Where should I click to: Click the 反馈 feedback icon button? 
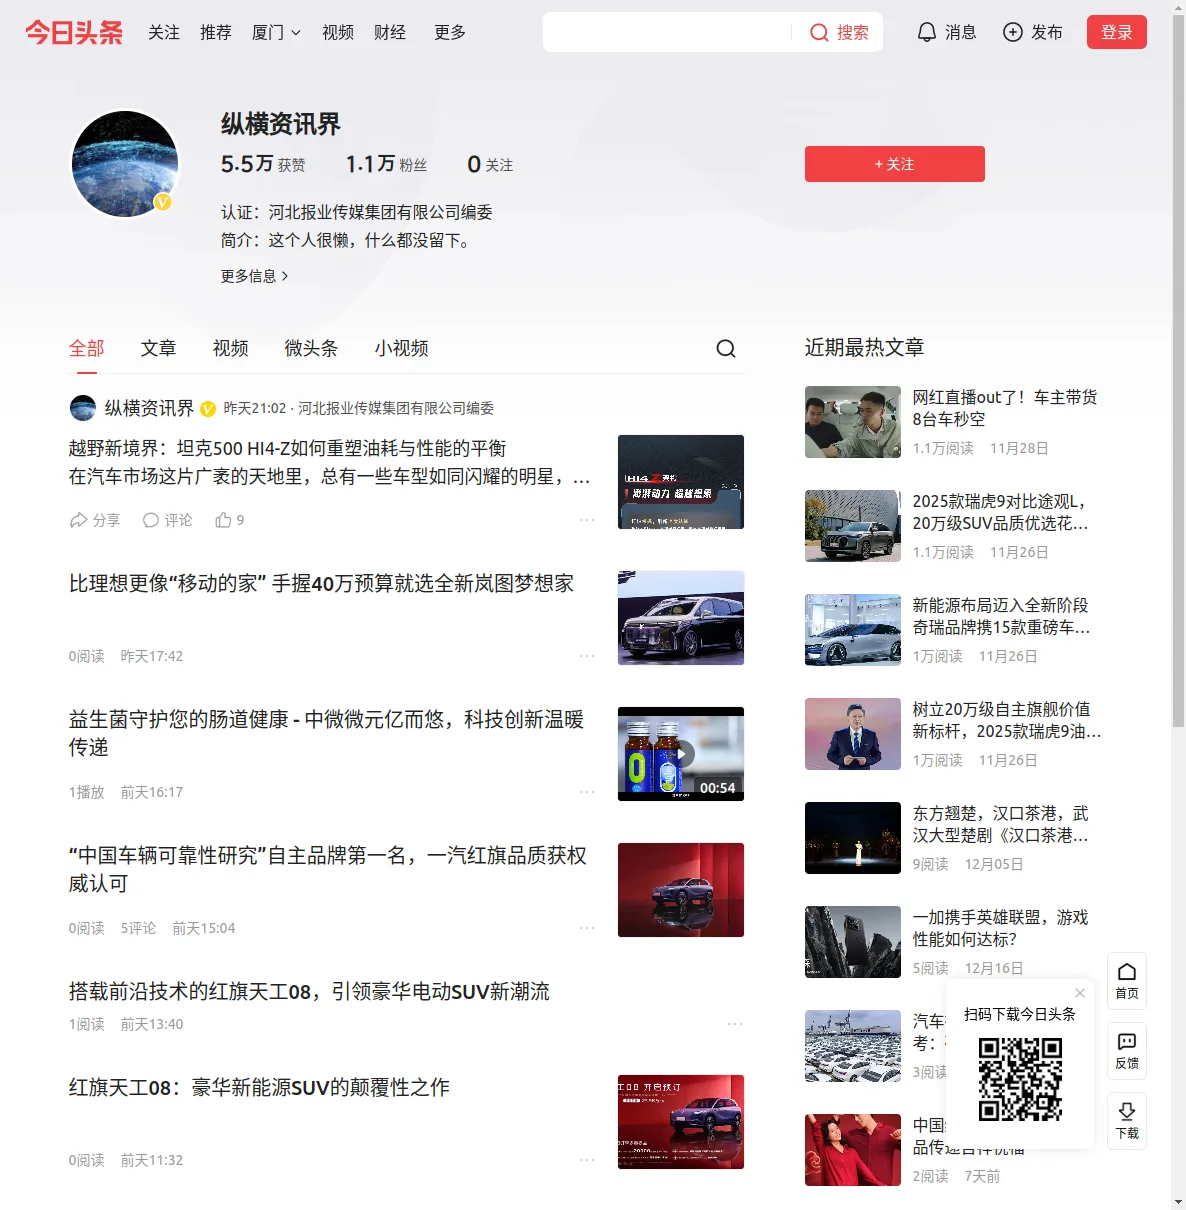[x=1127, y=1051]
